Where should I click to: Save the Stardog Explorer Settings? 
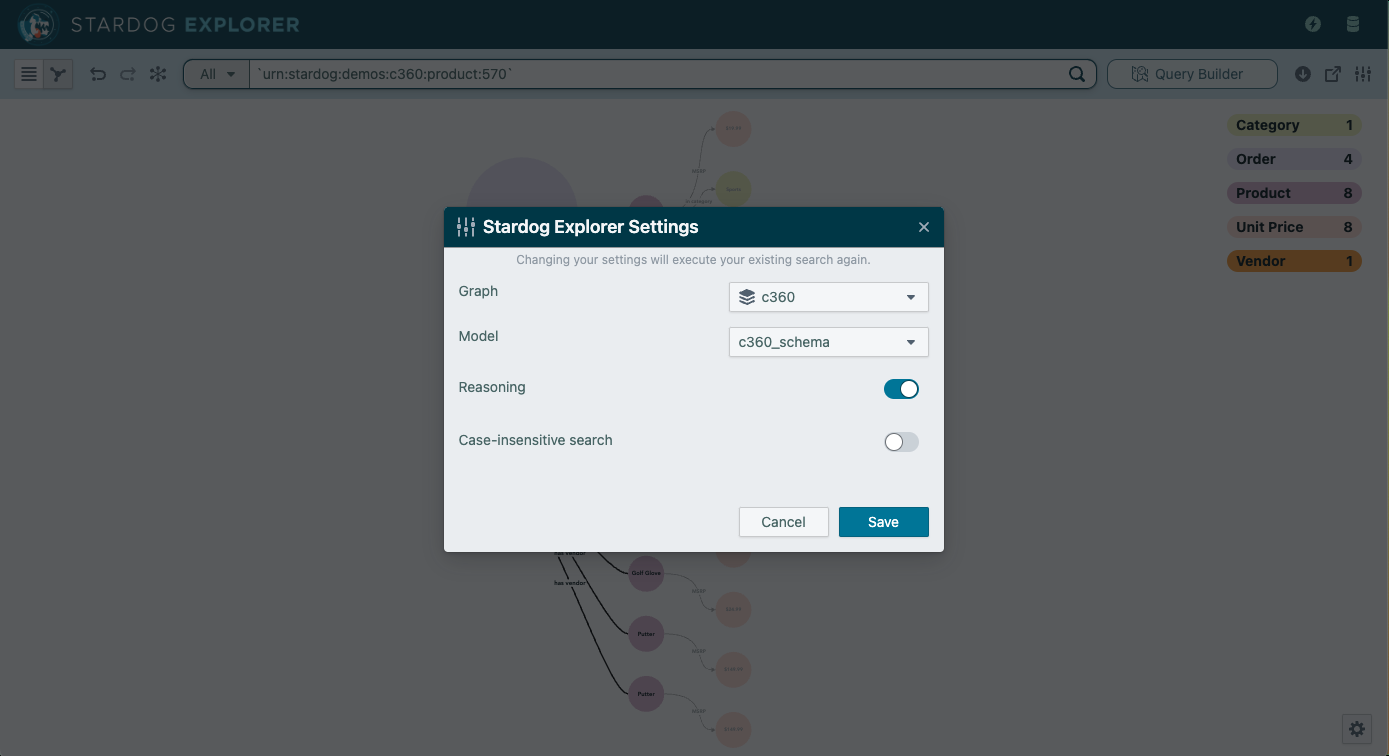pyautogui.click(x=883, y=521)
